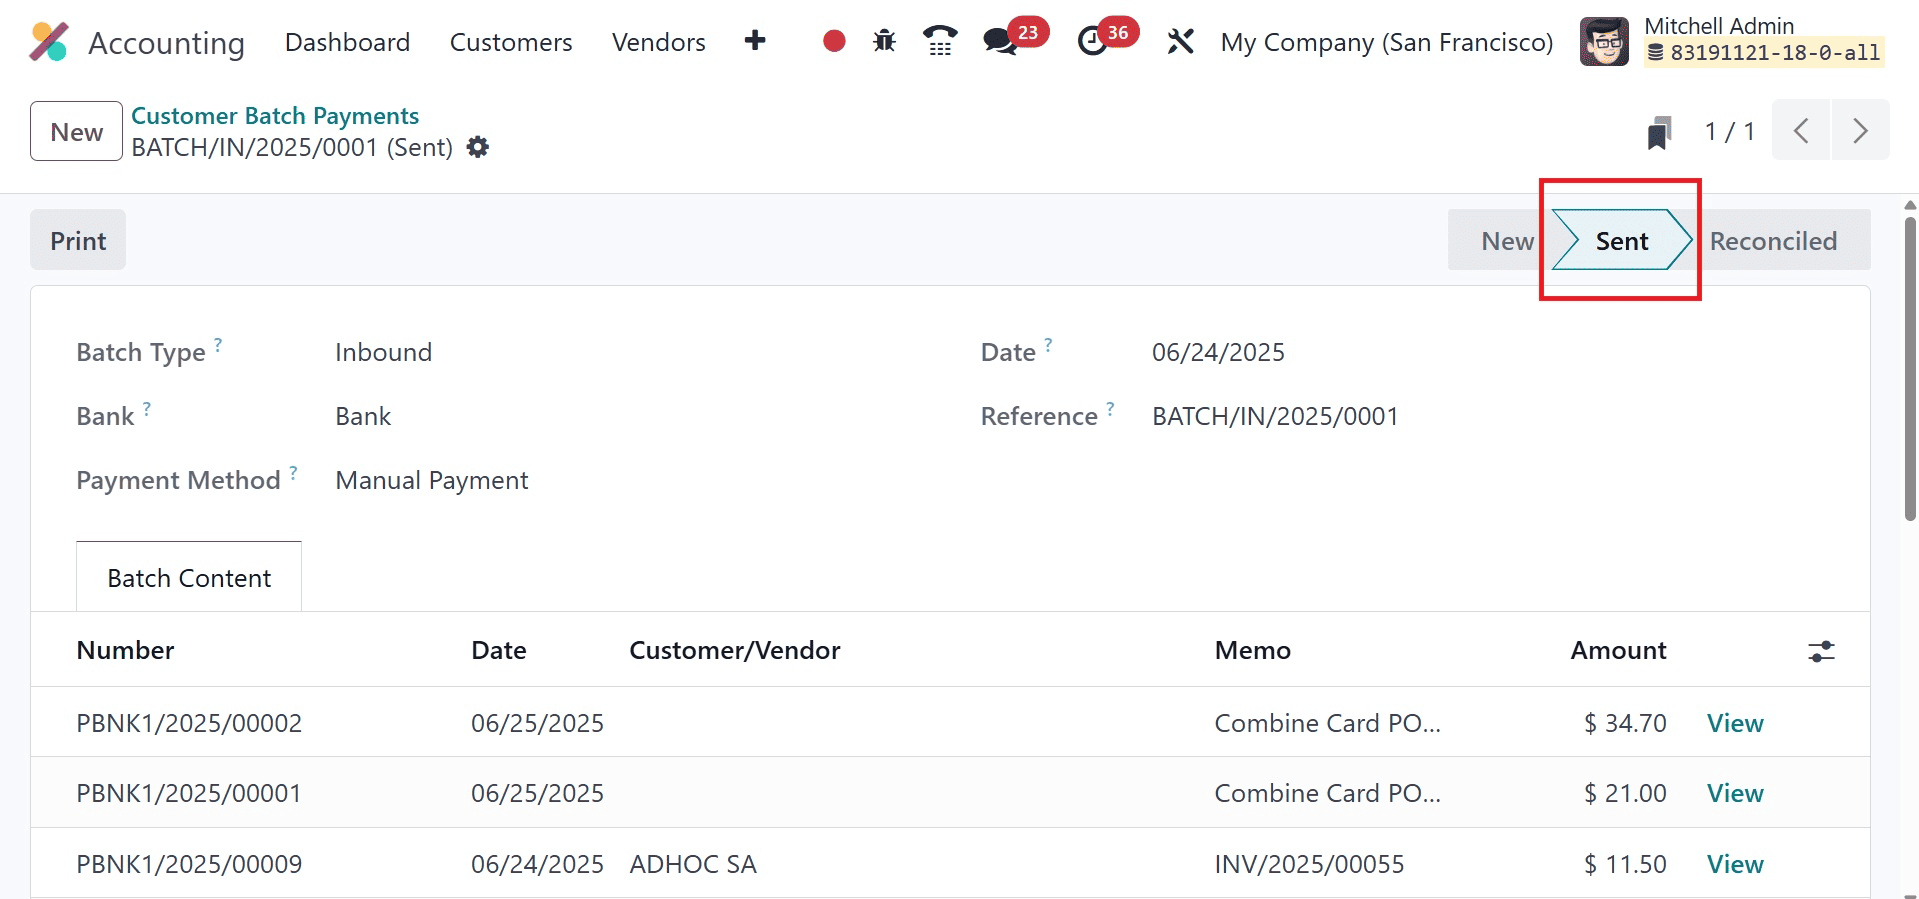Click the red record indicator icon
1919x899 pixels.
coord(834,41)
